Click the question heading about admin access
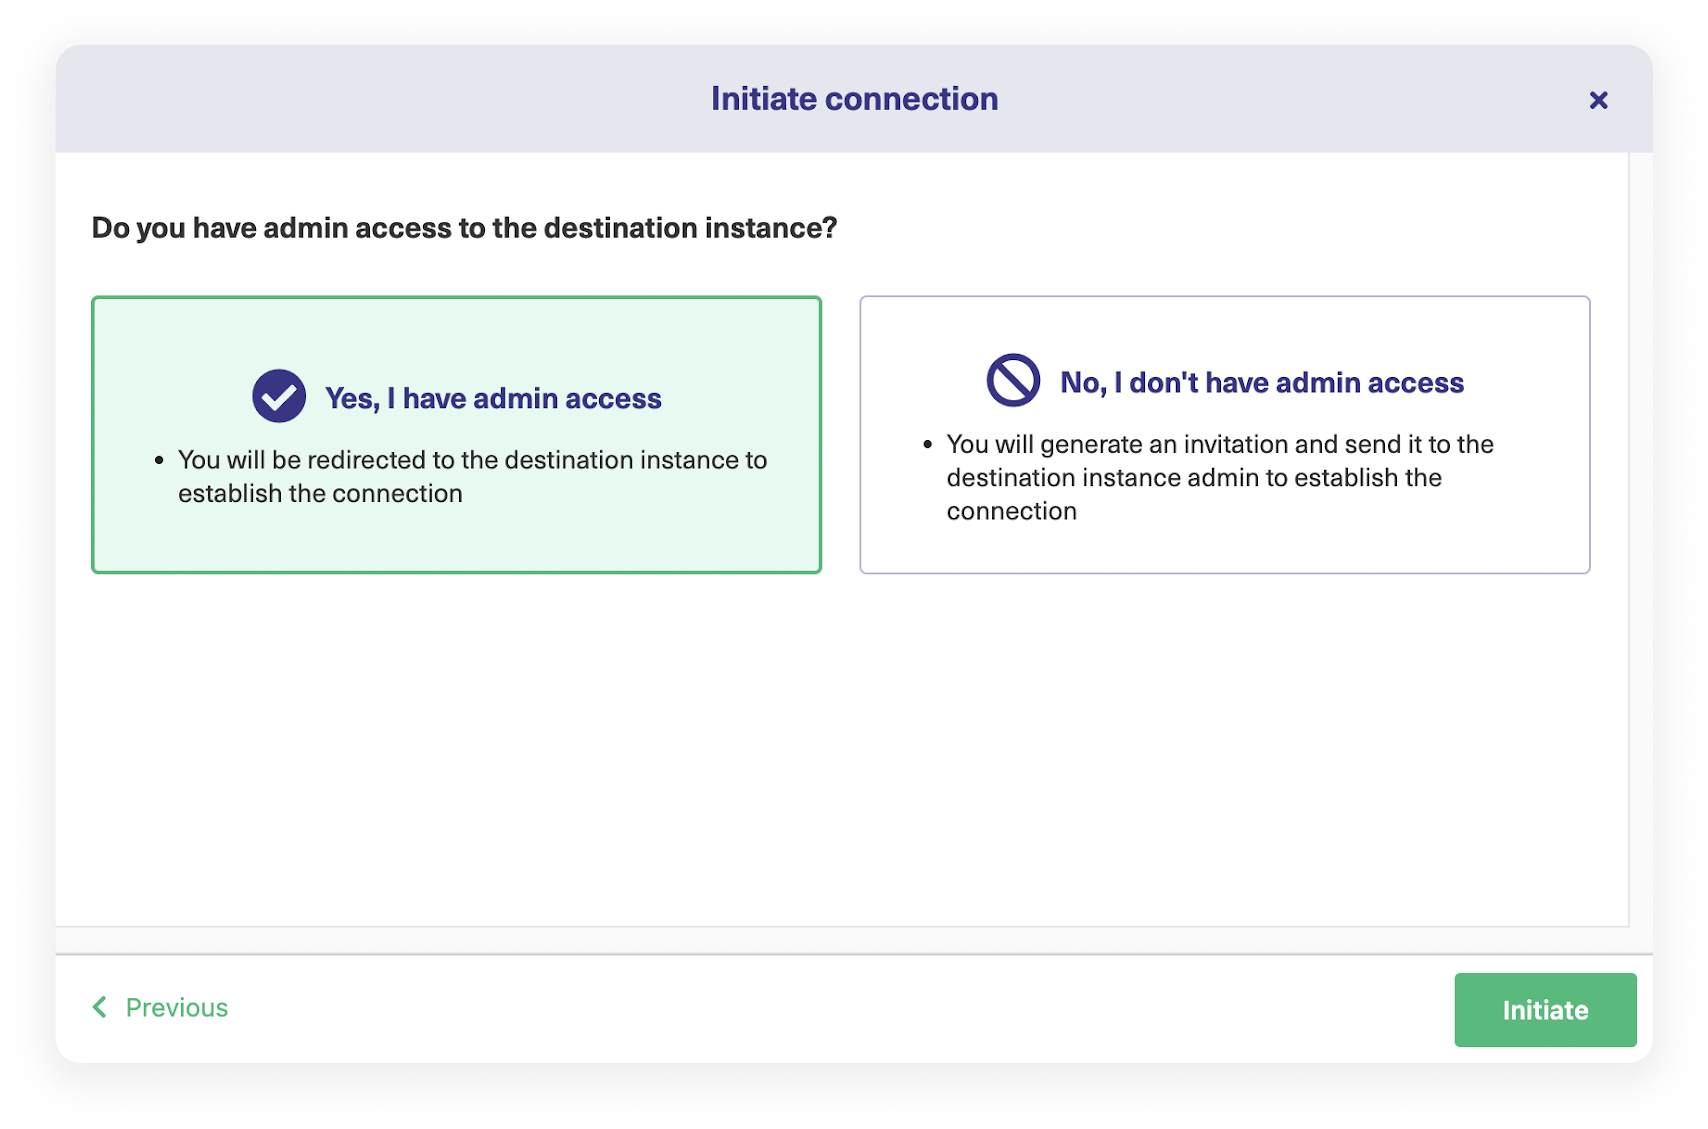The image size is (1708, 1129). [x=464, y=227]
